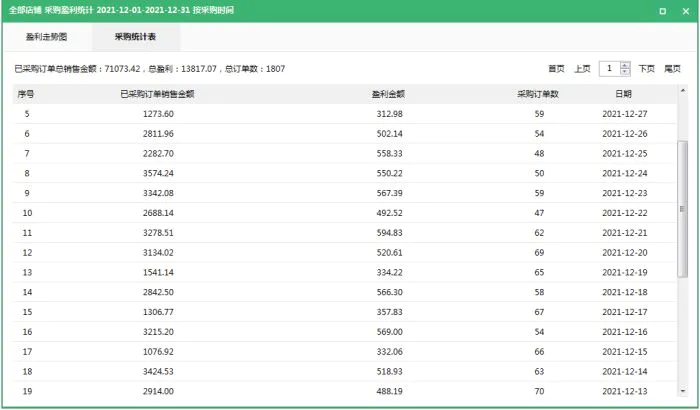Select profit value 502.14
This screenshot has height=410, width=700.
(x=389, y=134)
